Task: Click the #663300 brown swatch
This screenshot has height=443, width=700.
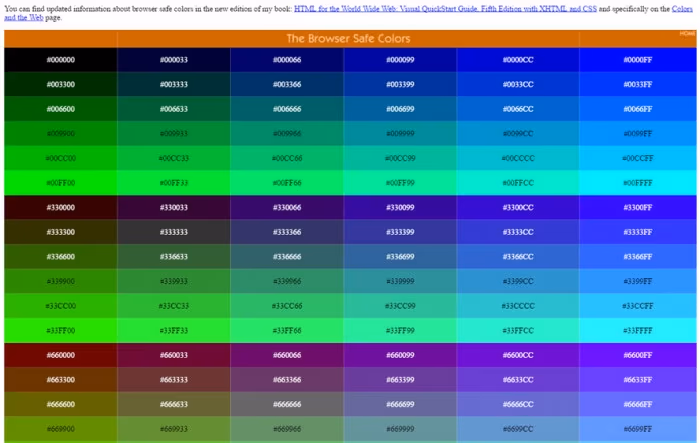Action: tap(61, 380)
